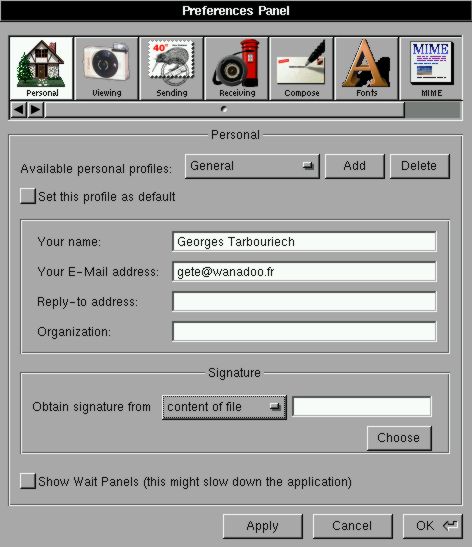Viewport: 472px width, 547px height.
Task: Click the Delete profile button
Action: point(420,166)
